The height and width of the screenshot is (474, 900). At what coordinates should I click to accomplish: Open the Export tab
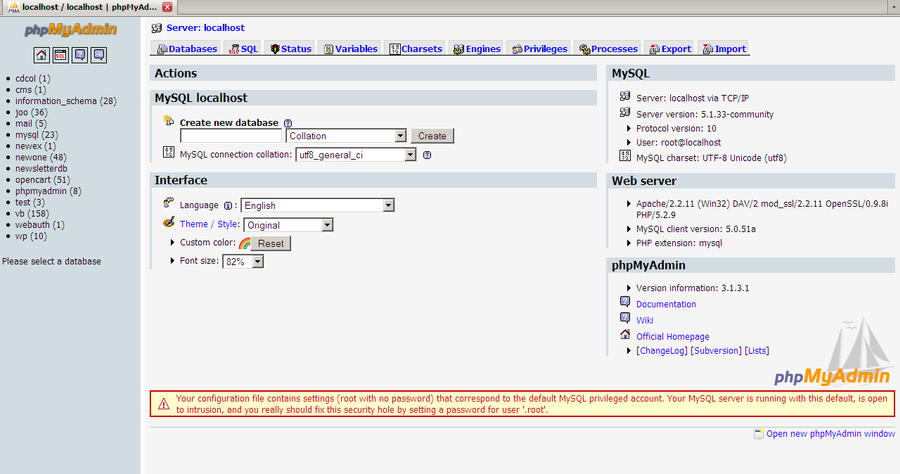pos(670,49)
